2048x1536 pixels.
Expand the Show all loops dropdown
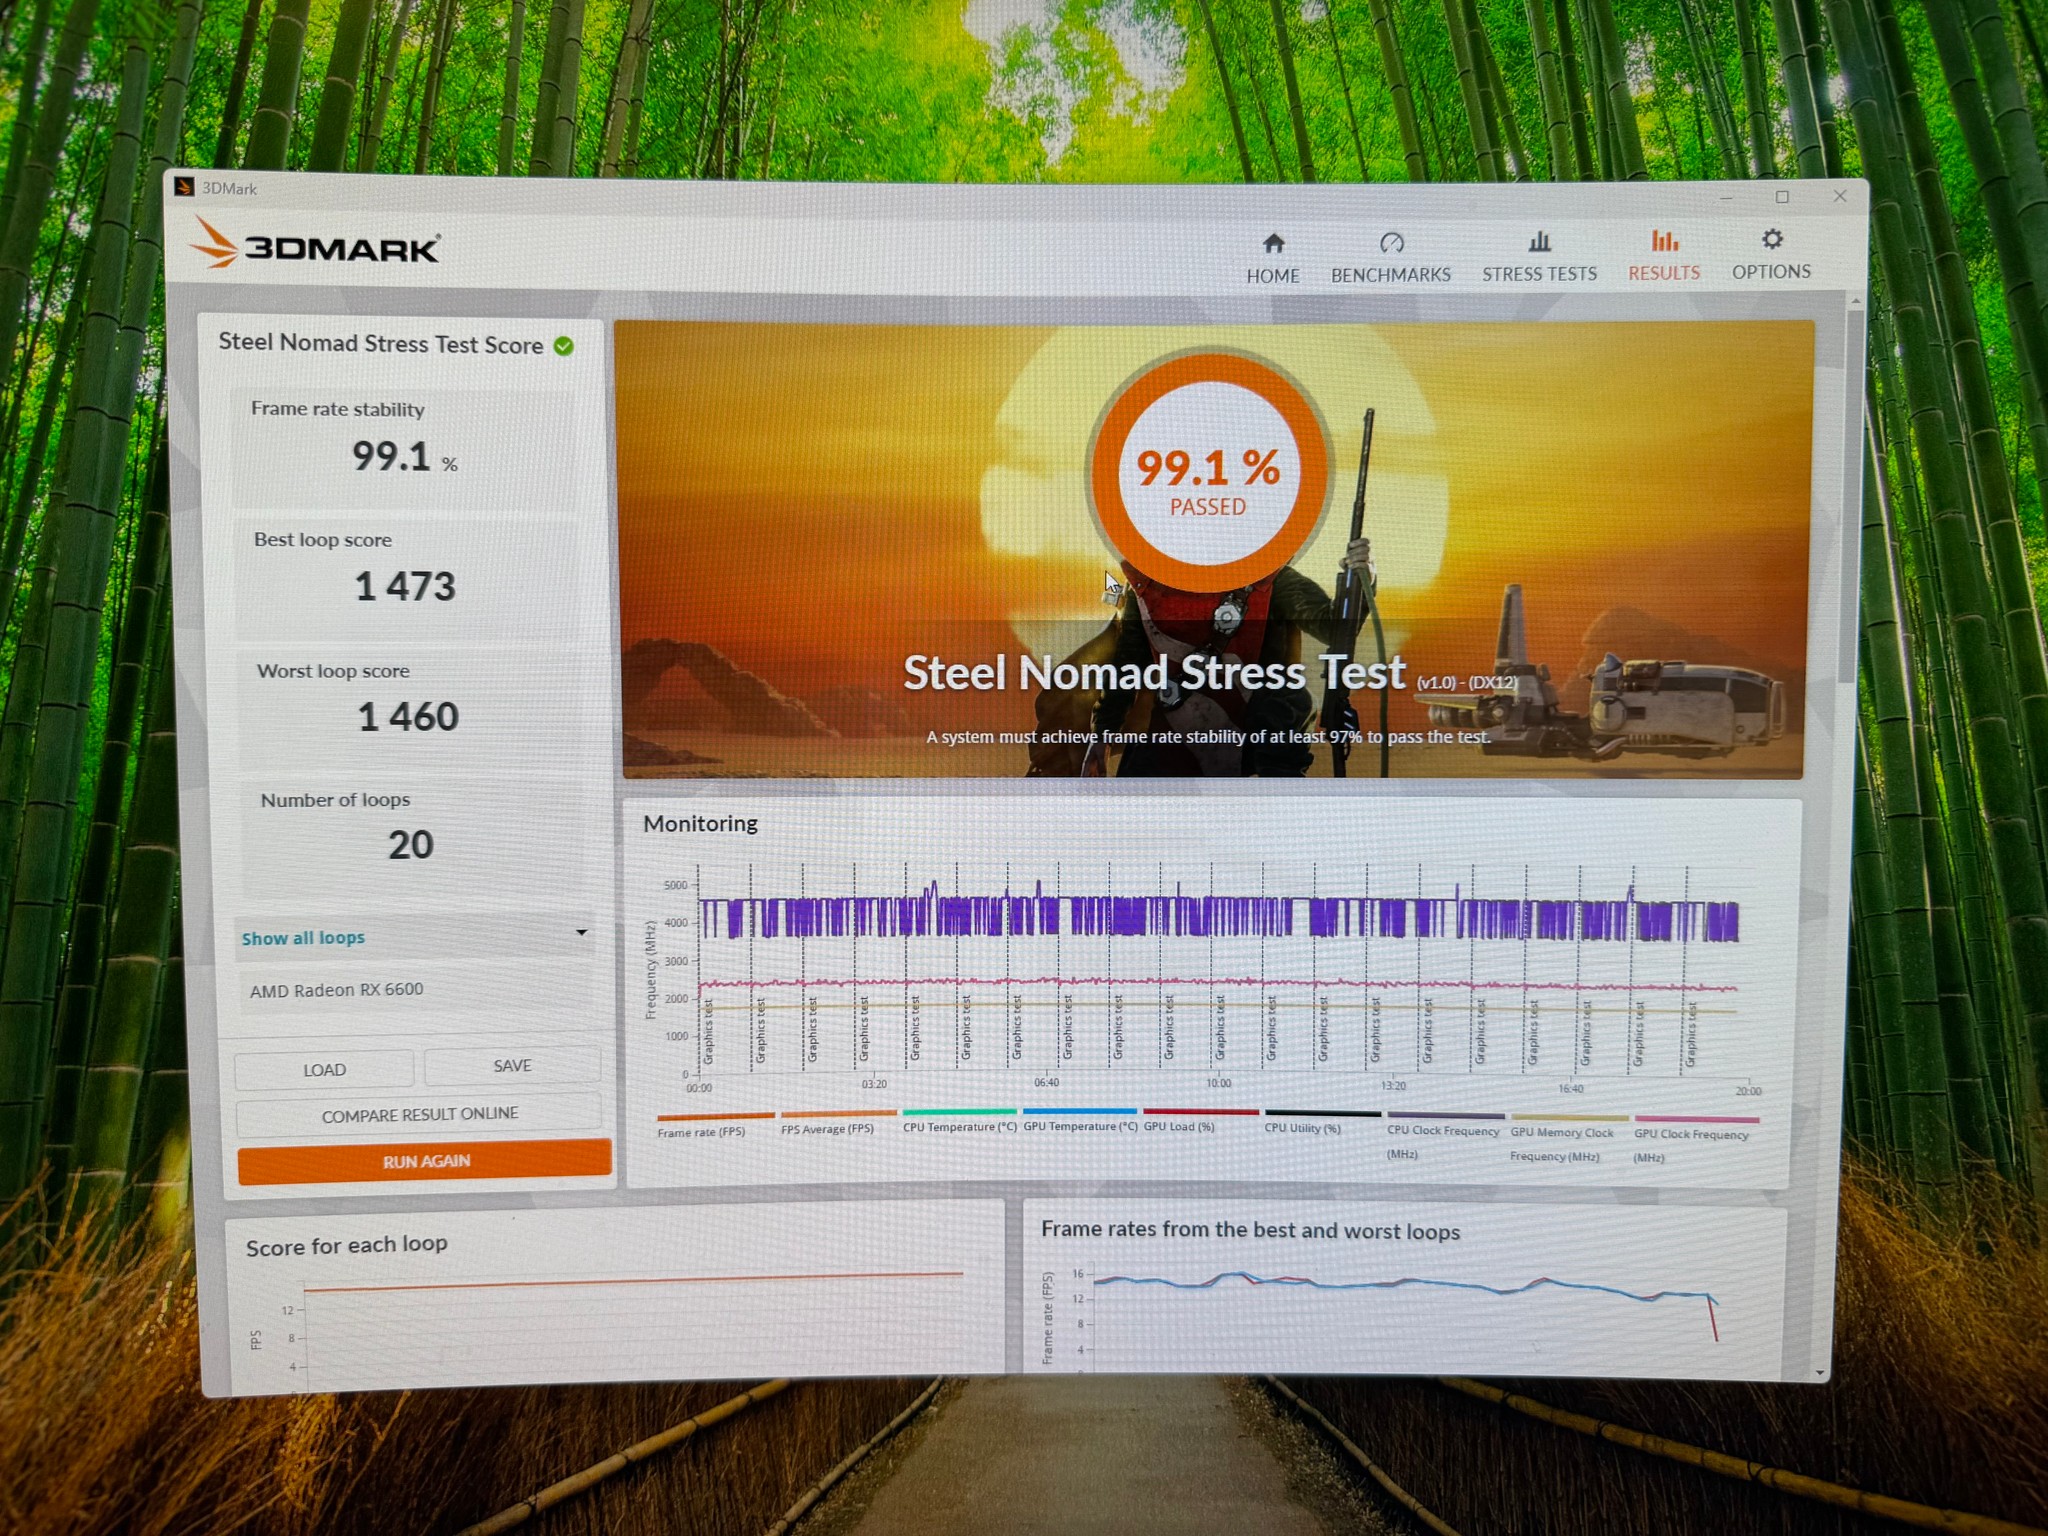[x=414, y=937]
